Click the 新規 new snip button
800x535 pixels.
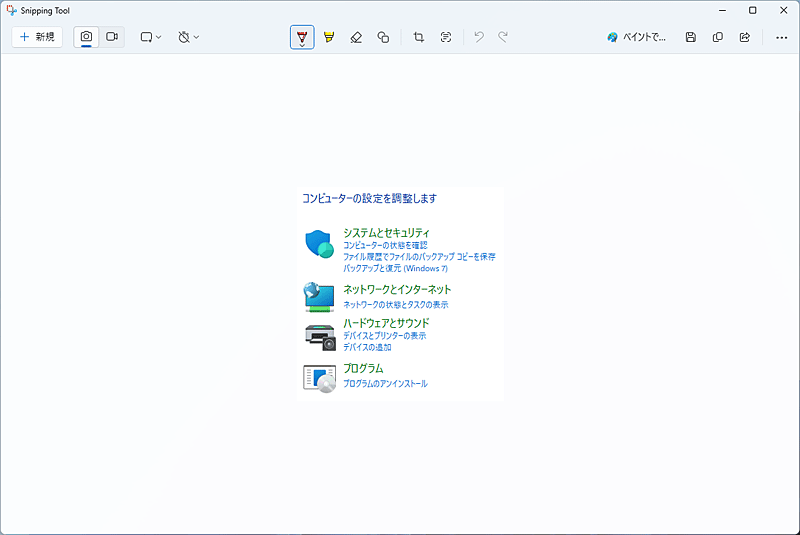37,37
